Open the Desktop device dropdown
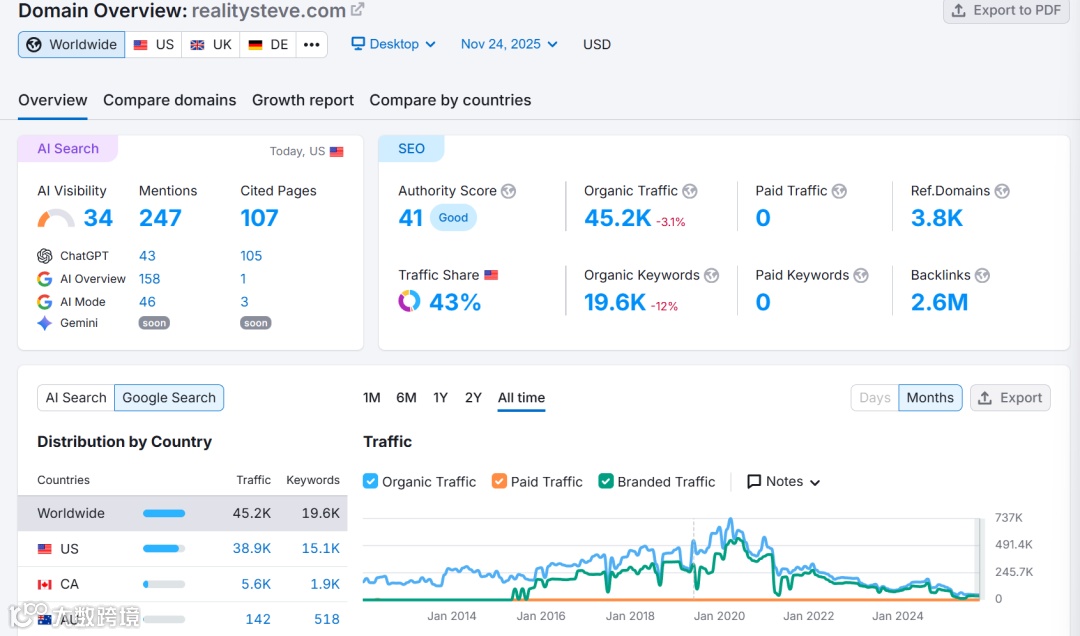This screenshot has height=636, width=1080. tap(393, 44)
